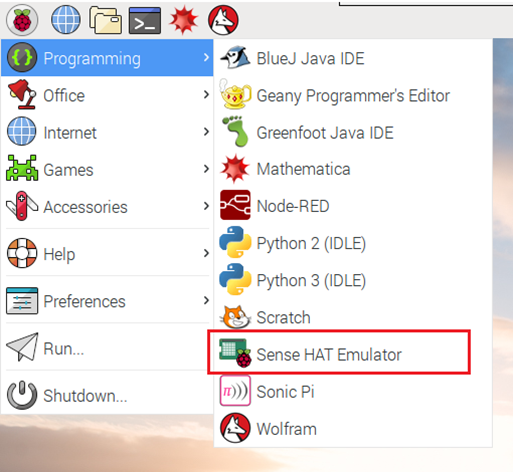
Task: Launch the web browser globe icon in taskbar
Action: tap(65, 20)
